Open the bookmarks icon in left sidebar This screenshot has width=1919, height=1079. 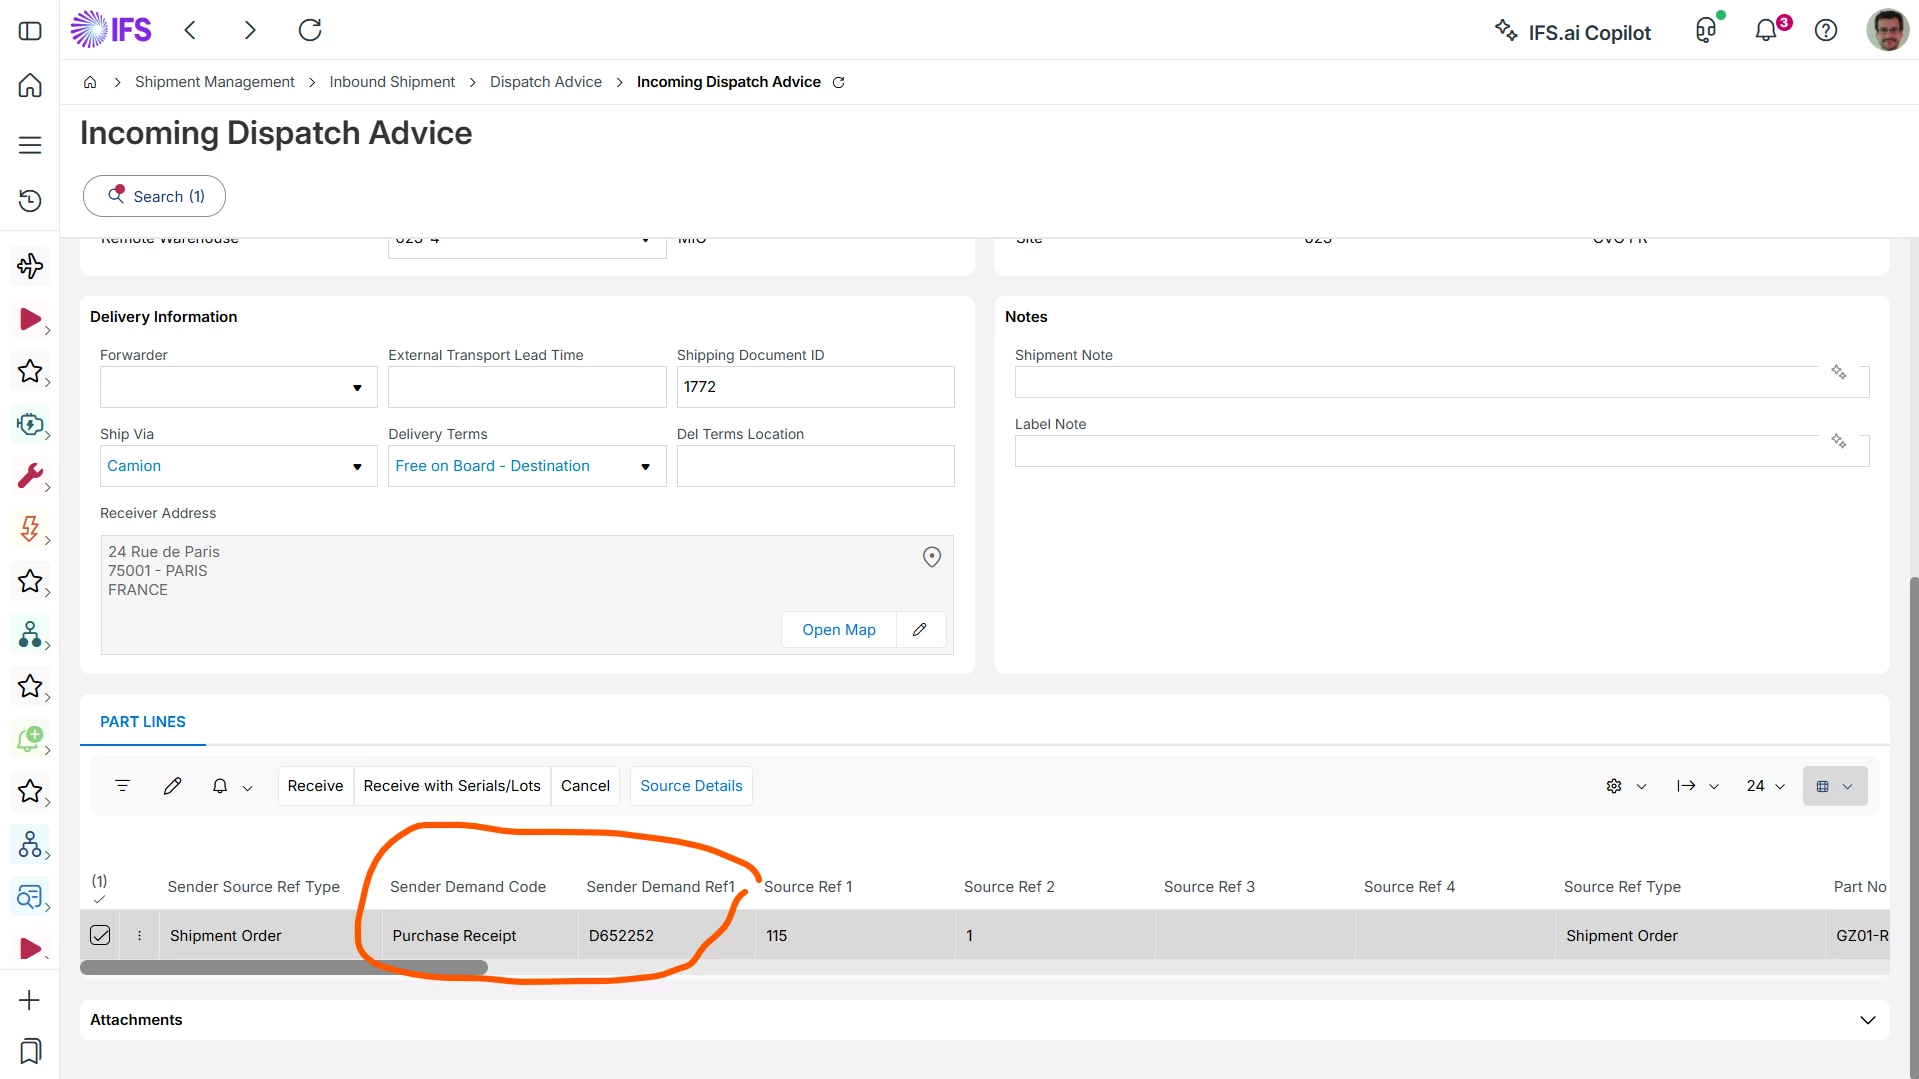point(30,1051)
